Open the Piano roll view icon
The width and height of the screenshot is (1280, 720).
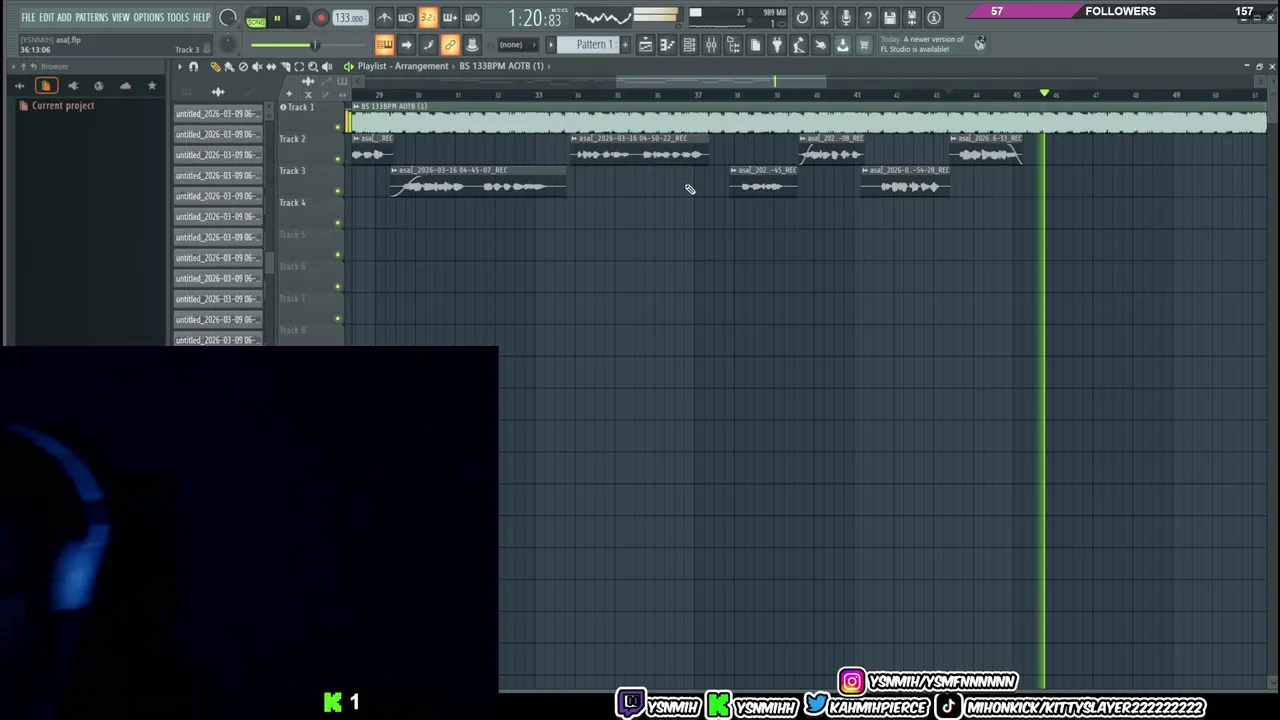click(x=667, y=45)
